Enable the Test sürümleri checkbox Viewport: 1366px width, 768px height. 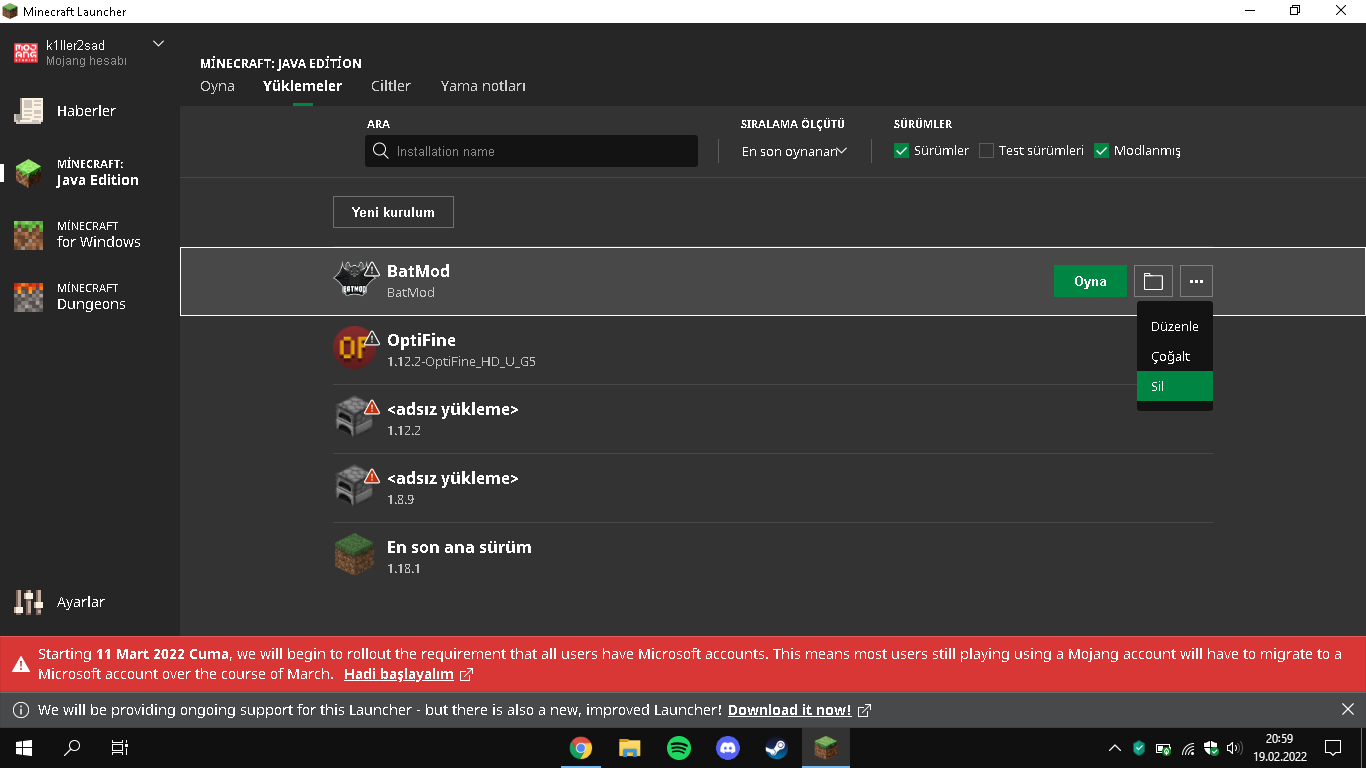[x=986, y=151]
